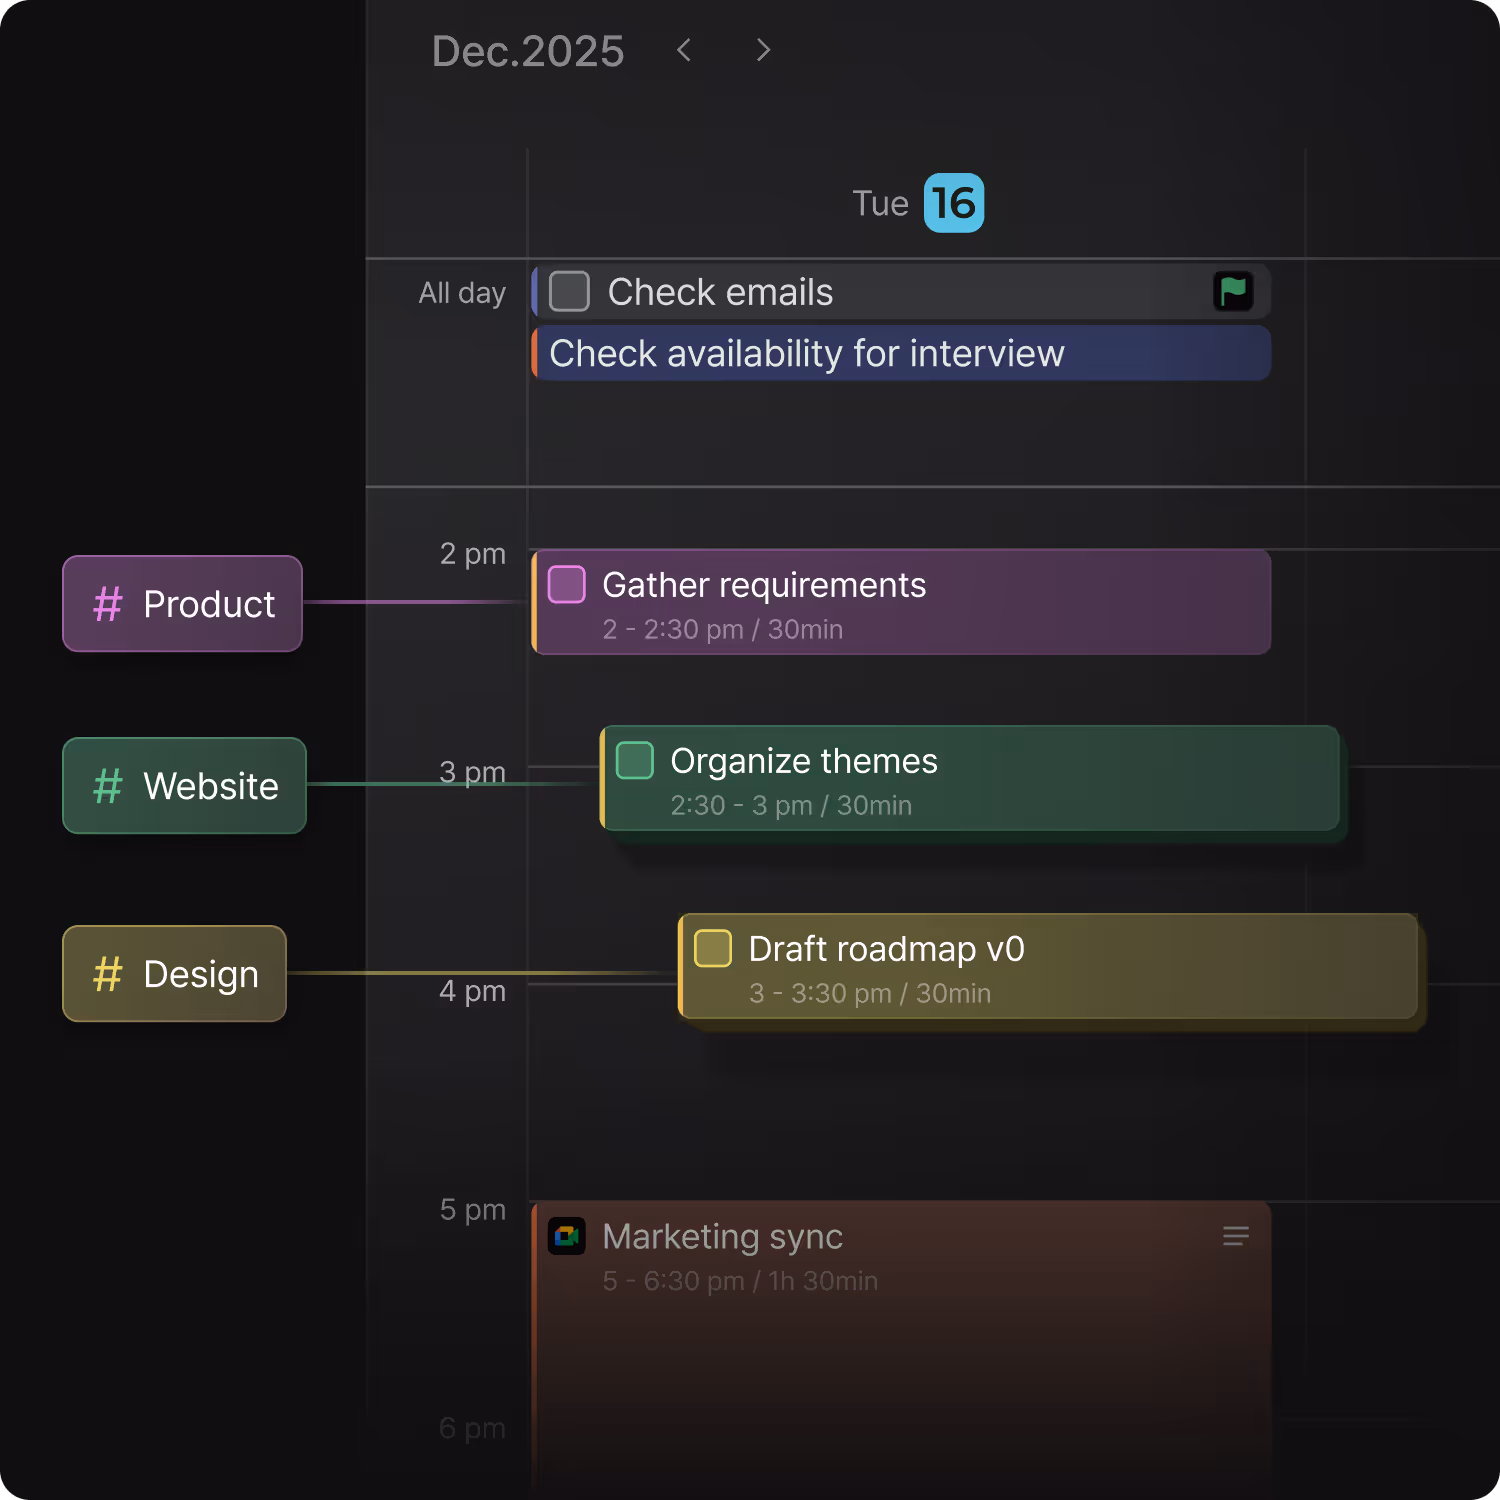Complete the Draft roadmap v0 task checkbox
1500x1500 pixels.
click(x=713, y=948)
